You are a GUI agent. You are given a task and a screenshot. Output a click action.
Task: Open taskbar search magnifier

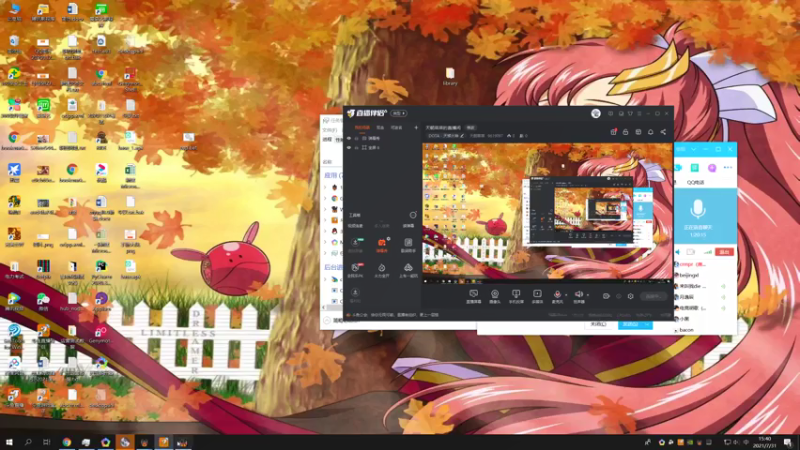tap(28, 442)
